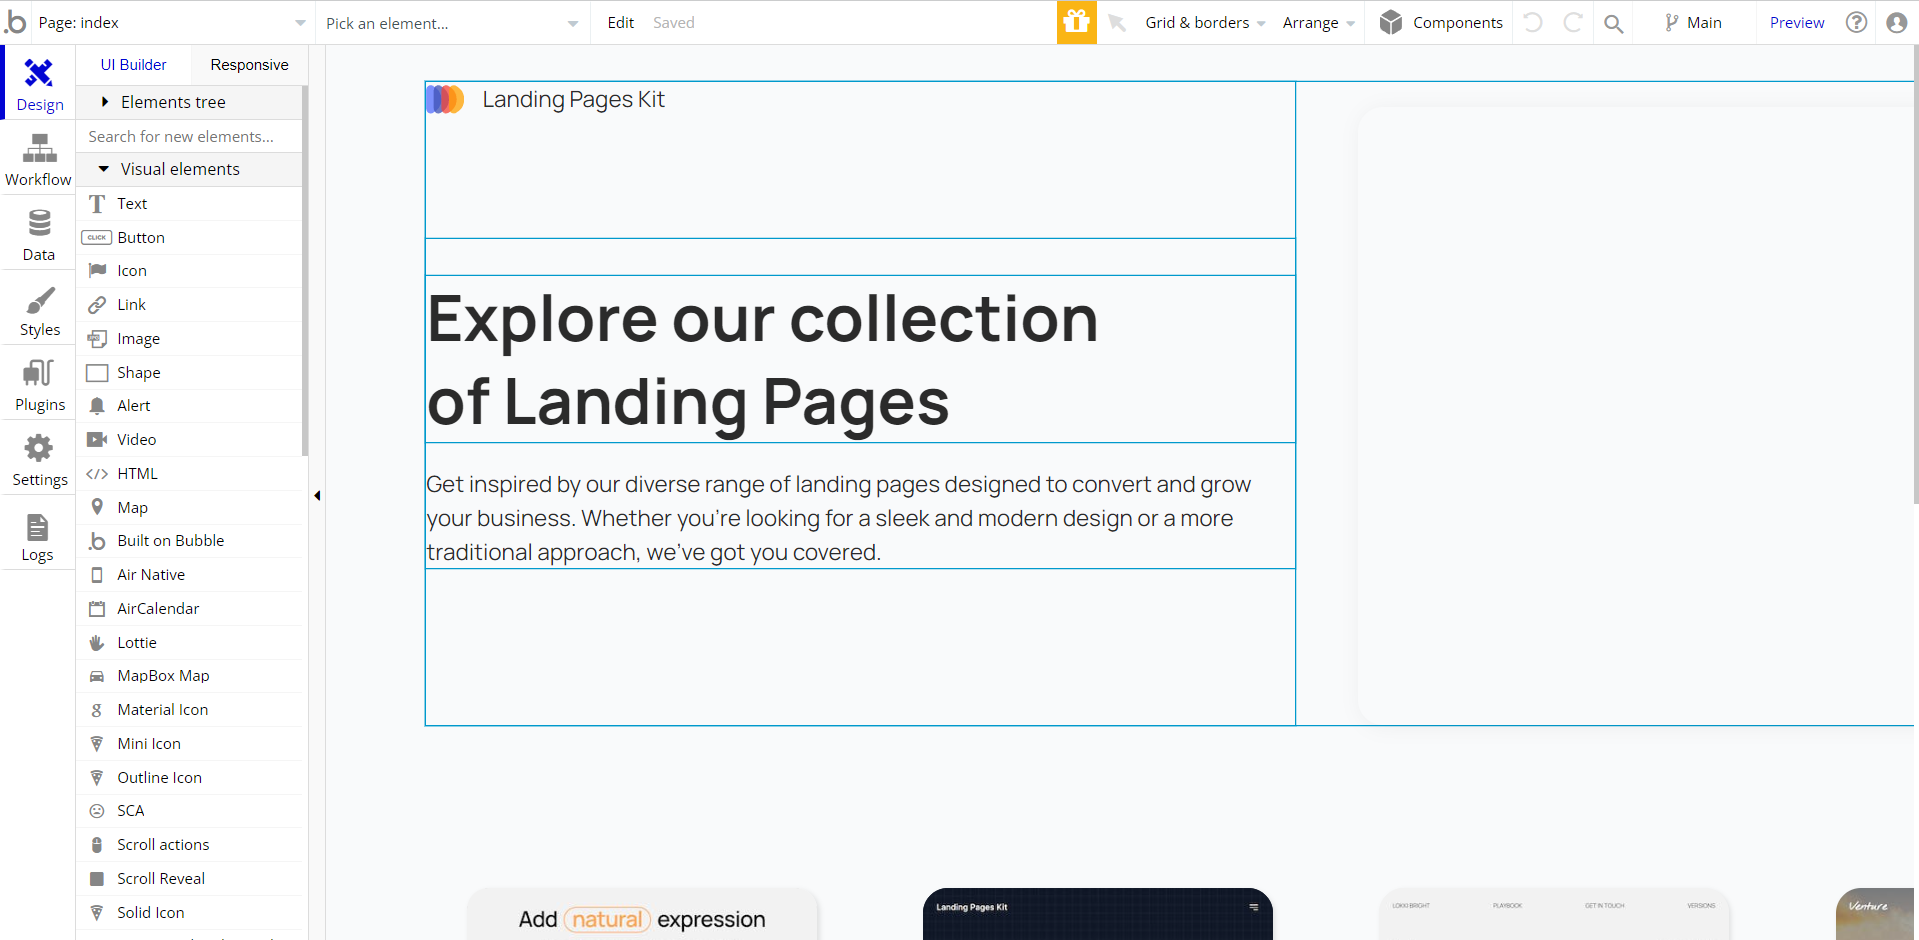Click the orange gift icon
1919x940 pixels.
(x=1076, y=22)
